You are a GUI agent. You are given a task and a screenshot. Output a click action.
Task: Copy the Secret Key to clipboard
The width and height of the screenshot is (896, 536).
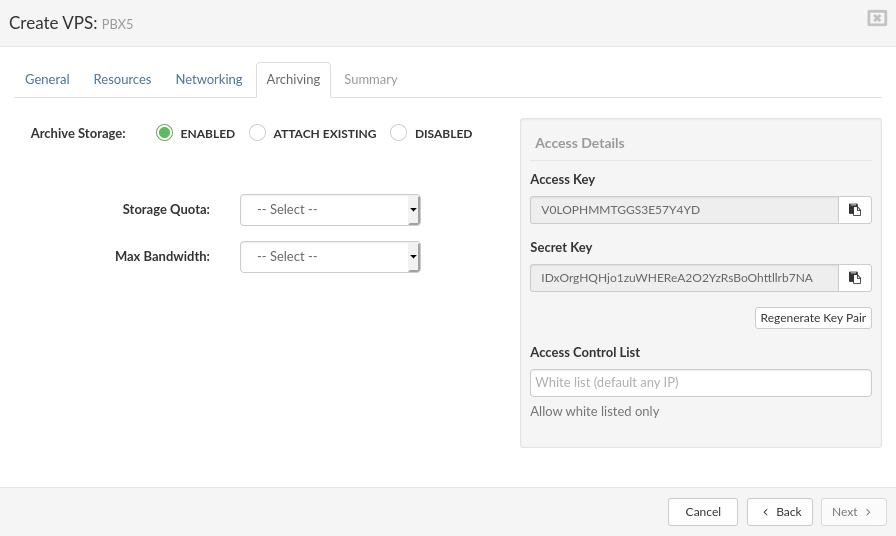(855, 278)
